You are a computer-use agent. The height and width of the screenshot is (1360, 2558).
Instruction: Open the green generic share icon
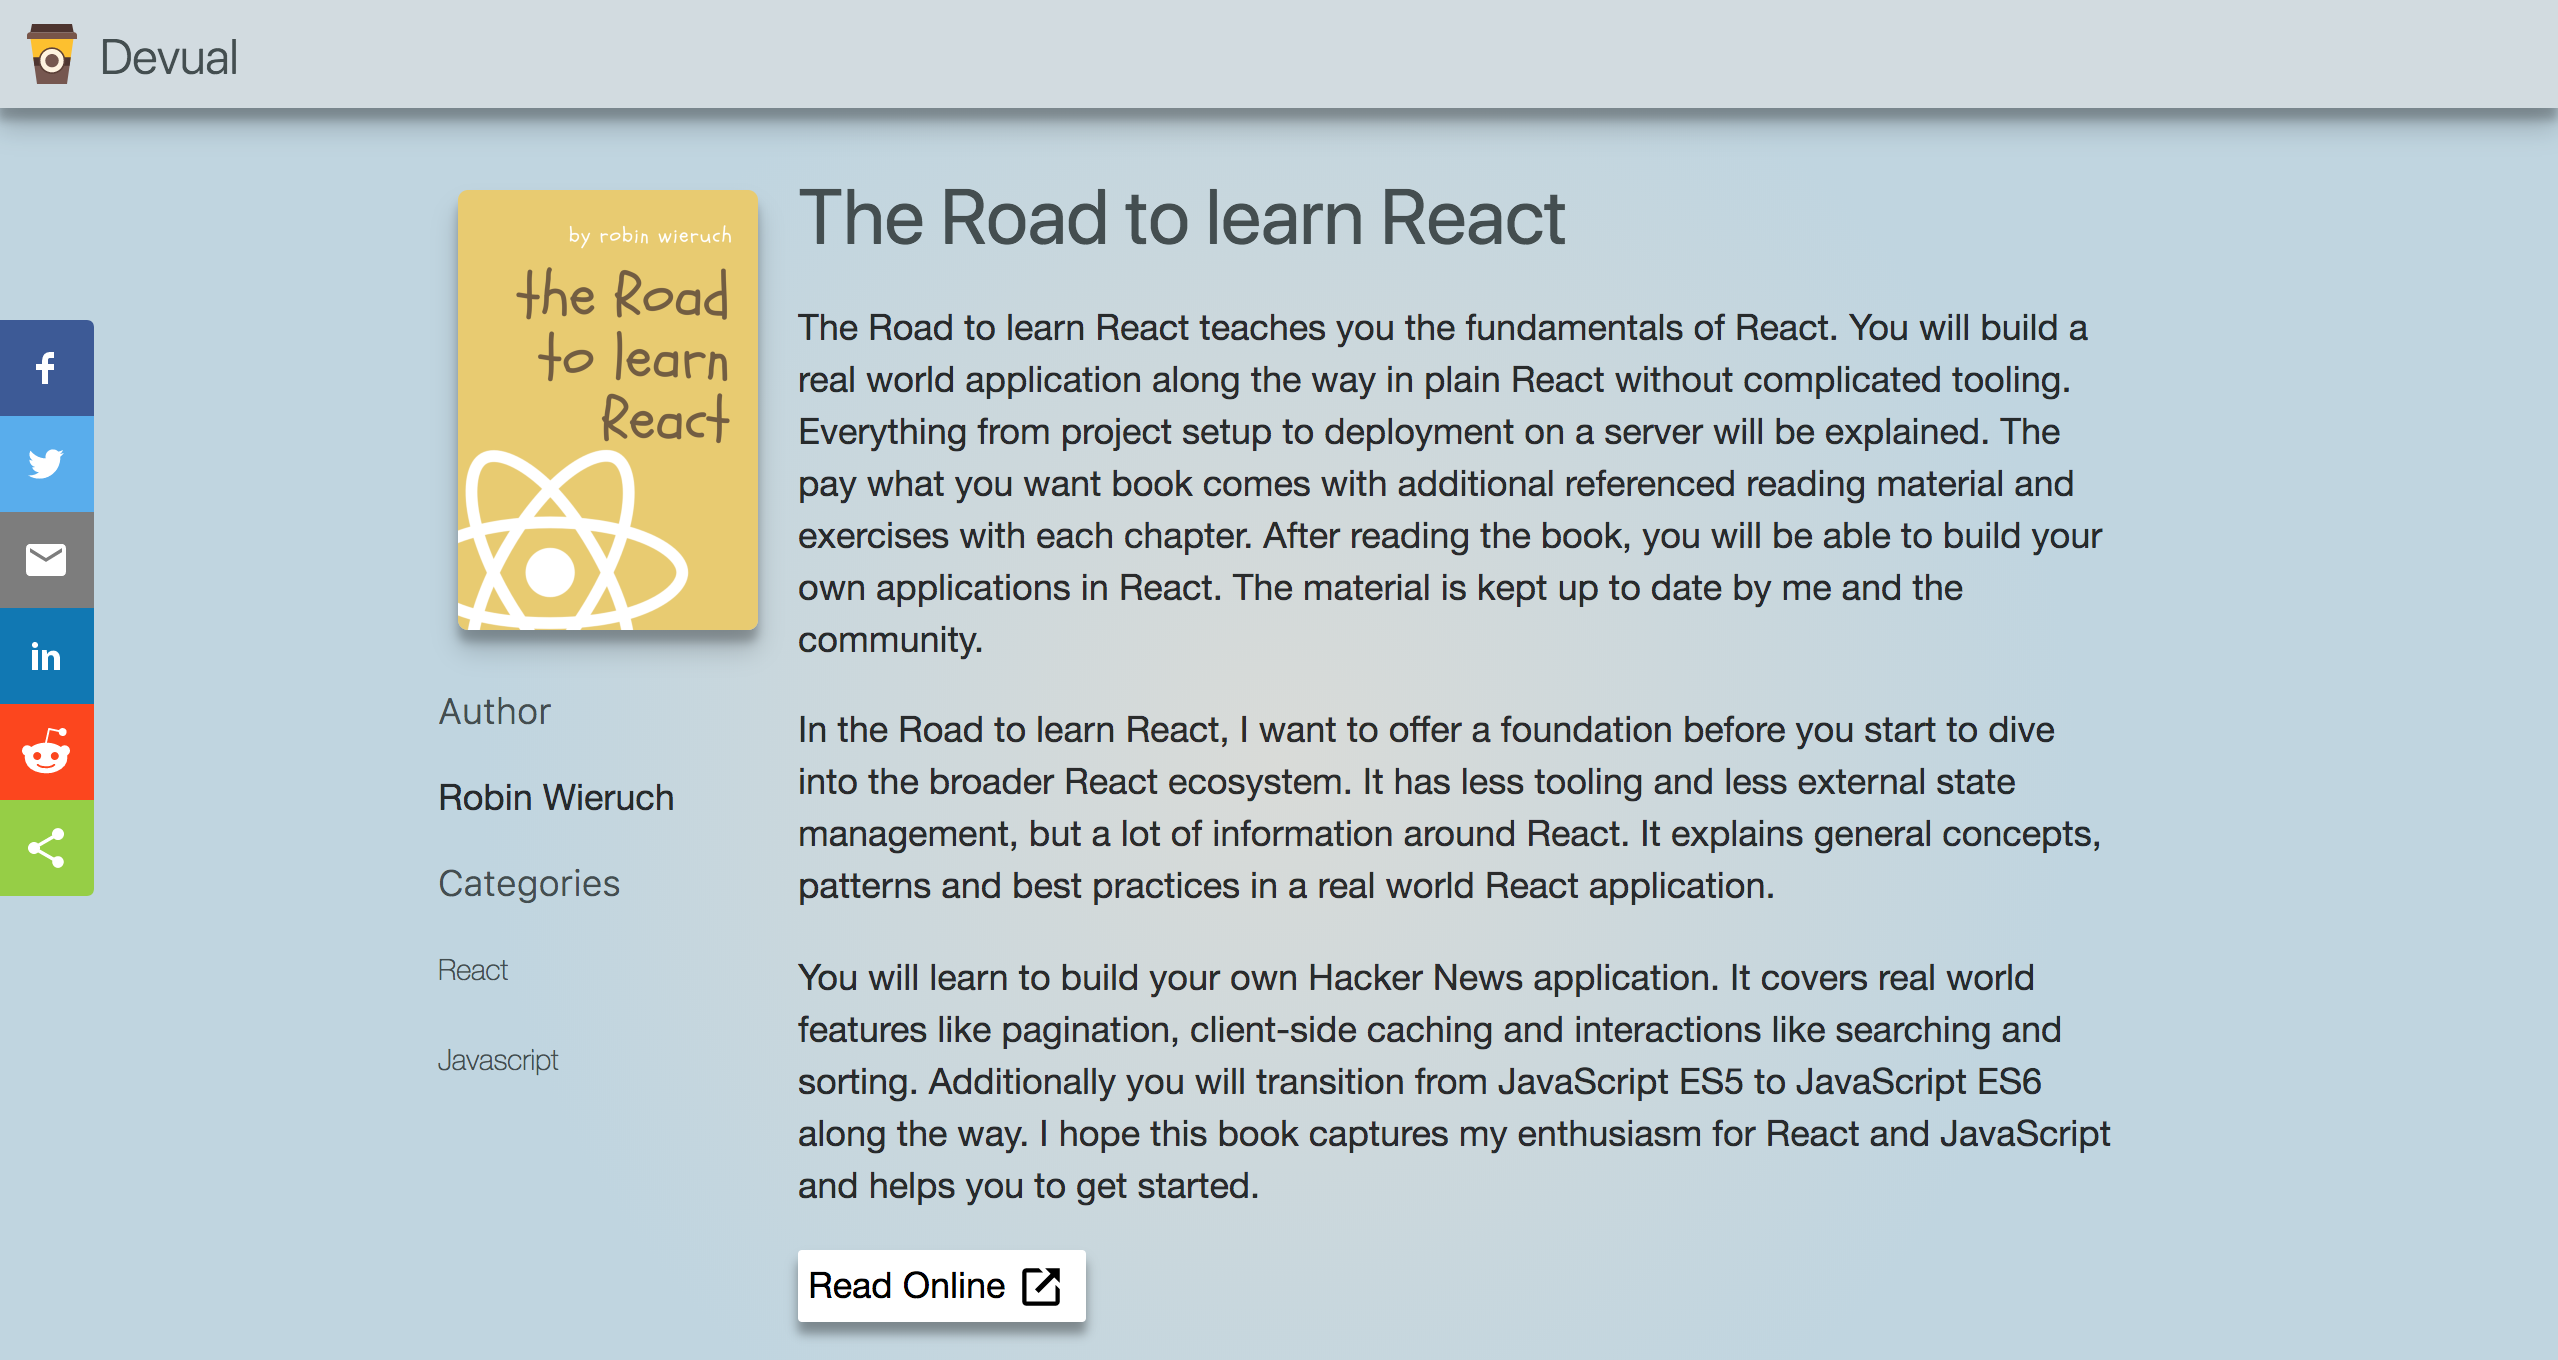[x=46, y=848]
